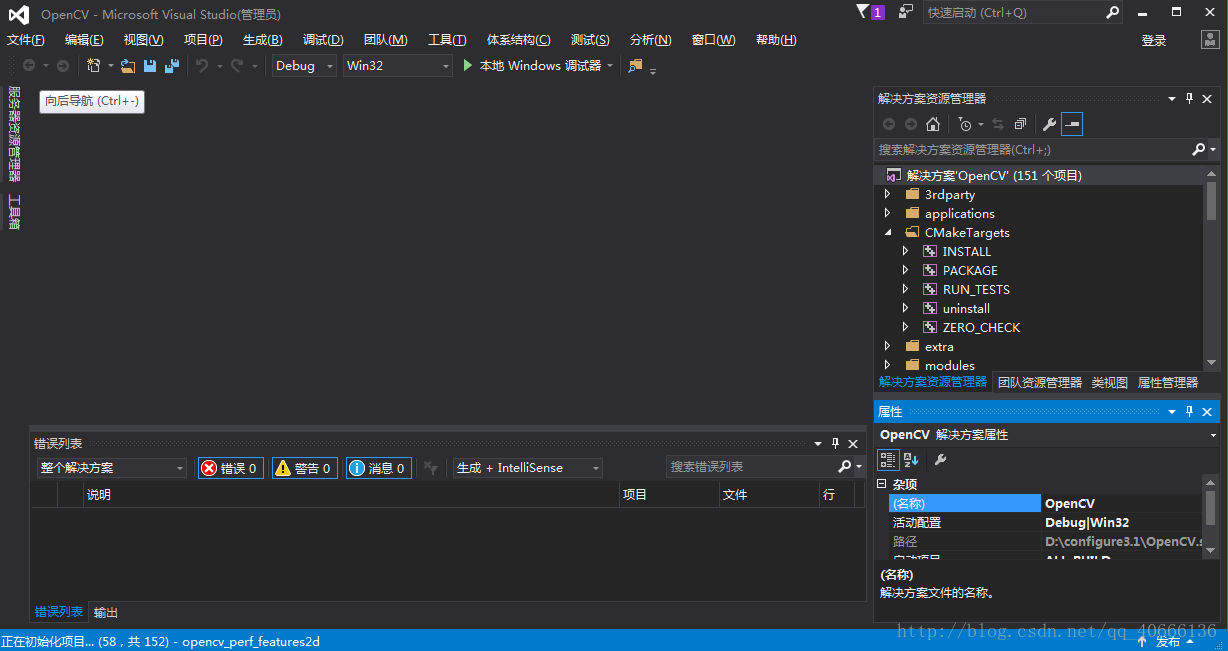The height and width of the screenshot is (651, 1228).
Task: Switch to the 属性管理器 tab
Action: point(1168,382)
